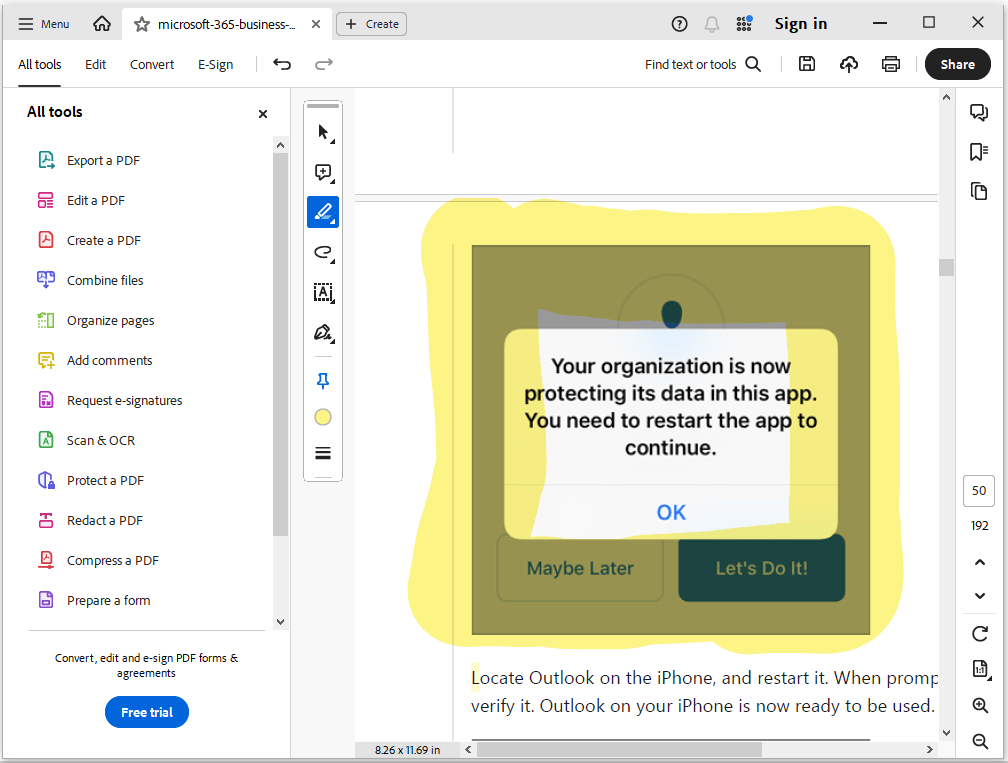Toggle the pin keep-tool-selected icon
This screenshot has width=1008, height=763.
click(323, 381)
